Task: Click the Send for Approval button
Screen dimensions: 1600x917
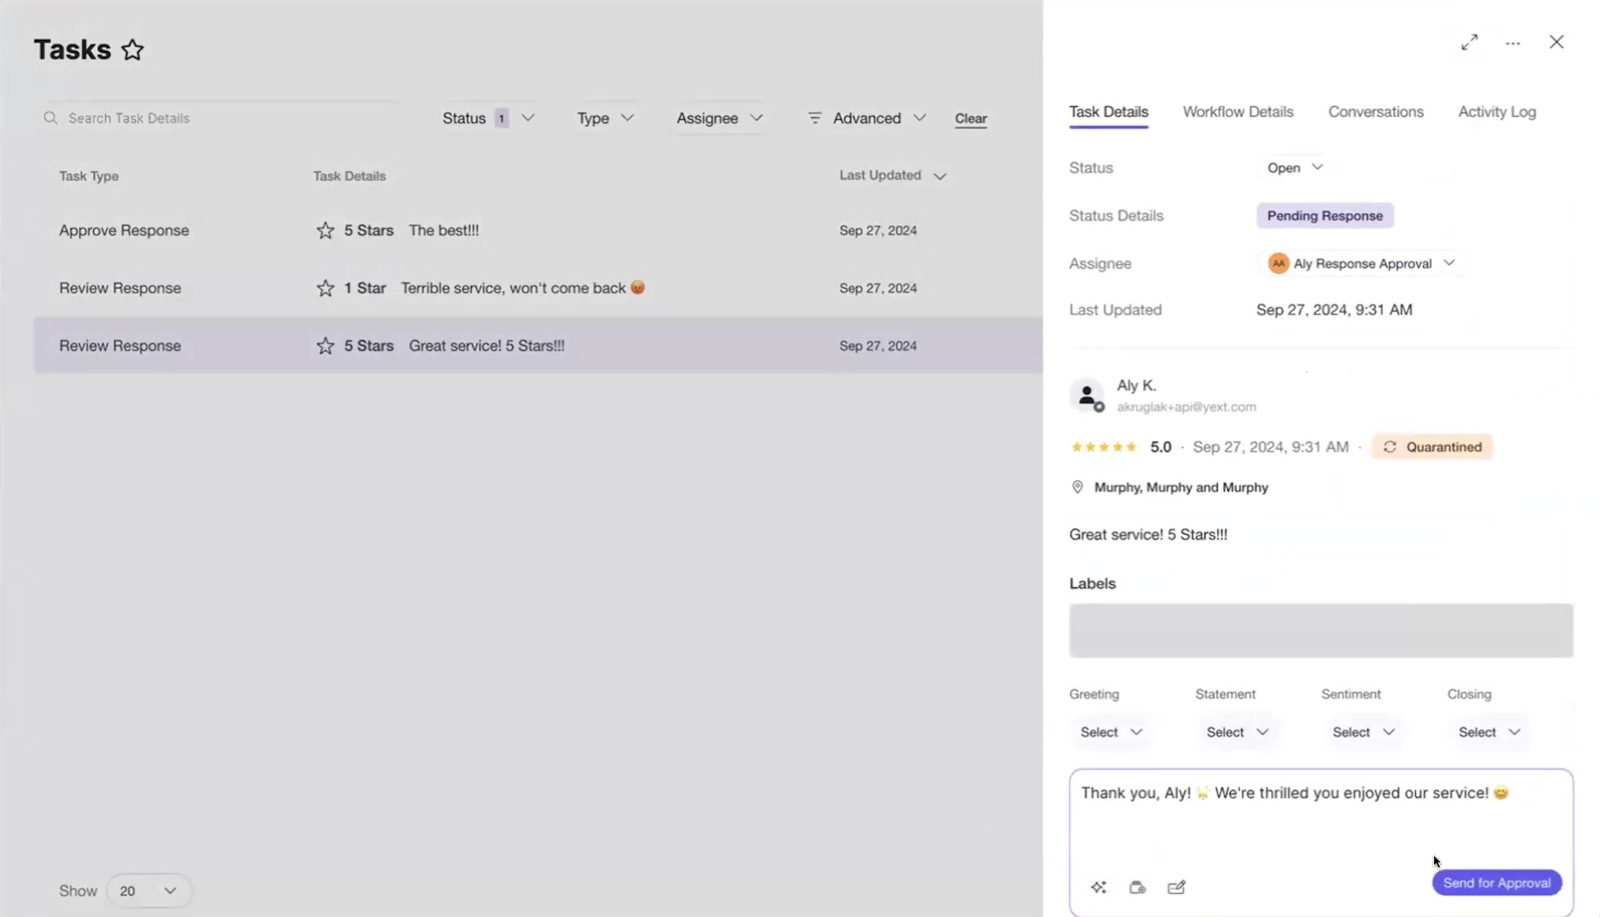Action: (x=1496, y=882)
